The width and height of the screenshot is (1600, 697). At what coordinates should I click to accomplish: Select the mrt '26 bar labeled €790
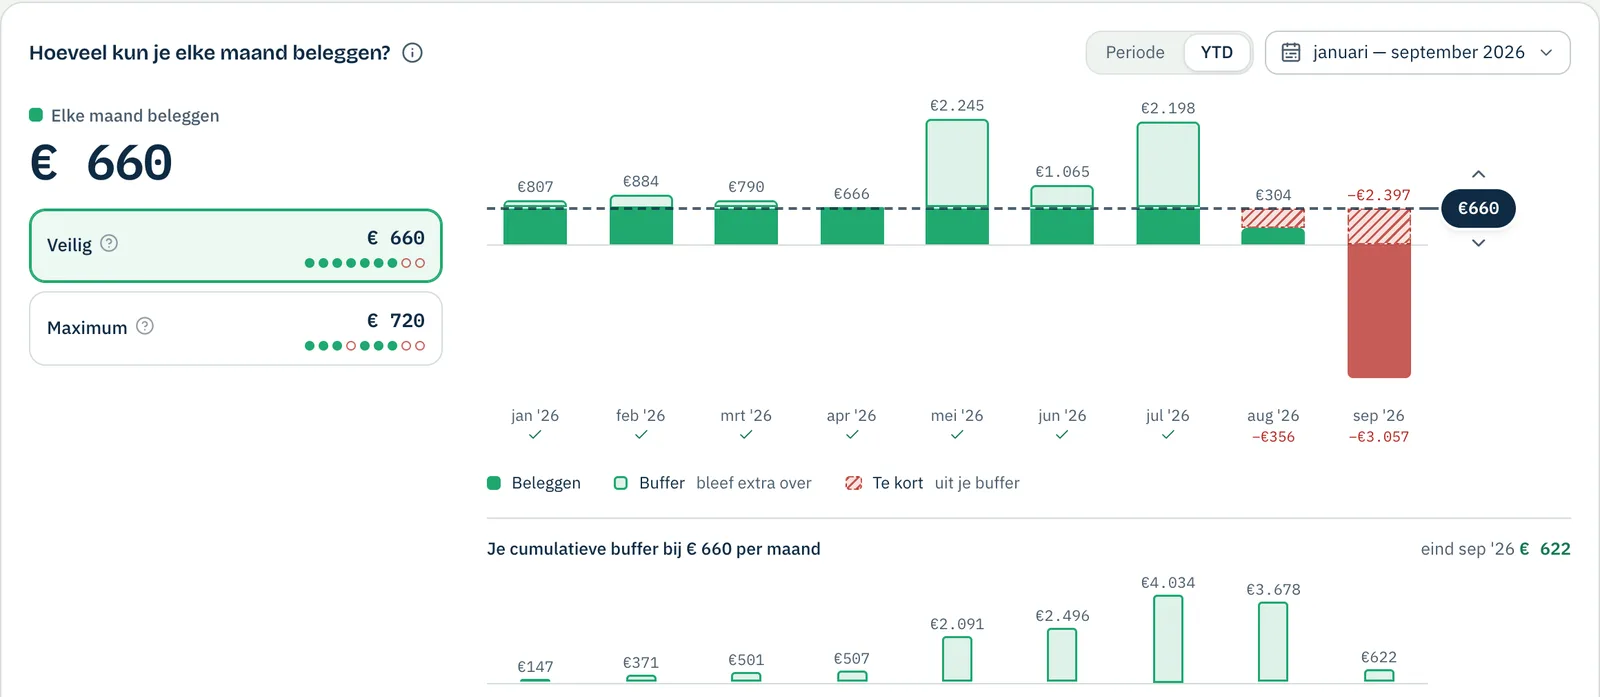click(746, 223)
